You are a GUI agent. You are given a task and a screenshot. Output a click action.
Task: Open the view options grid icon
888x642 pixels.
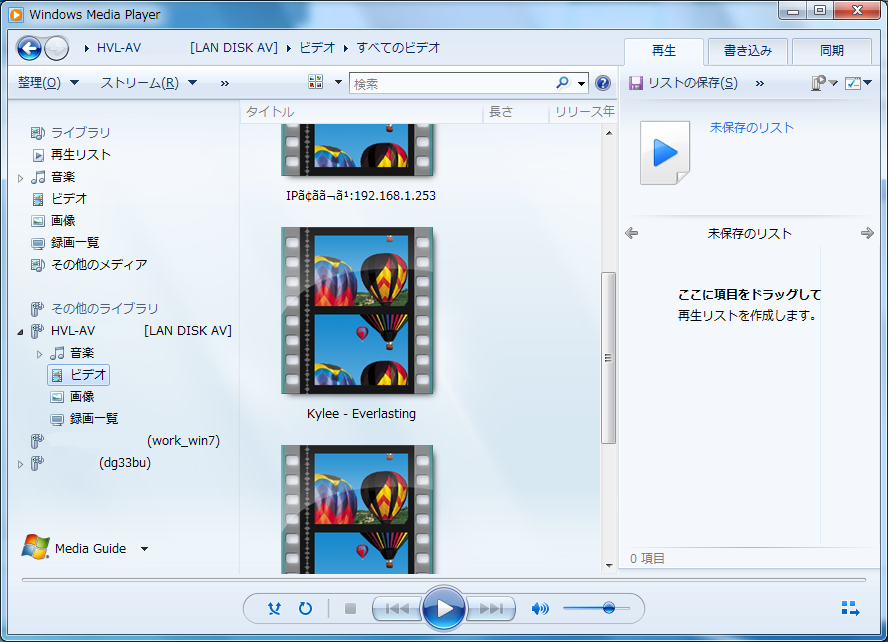click(315, 82)
